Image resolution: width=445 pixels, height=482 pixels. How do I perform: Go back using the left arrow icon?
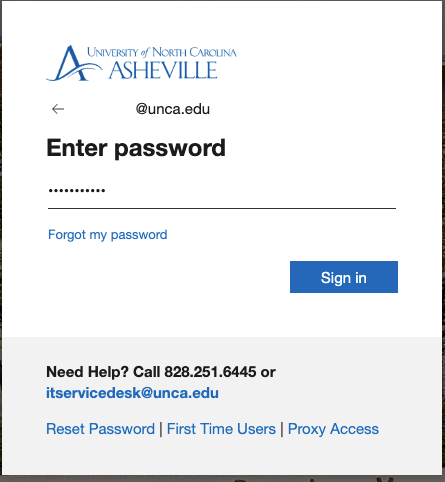58,109
